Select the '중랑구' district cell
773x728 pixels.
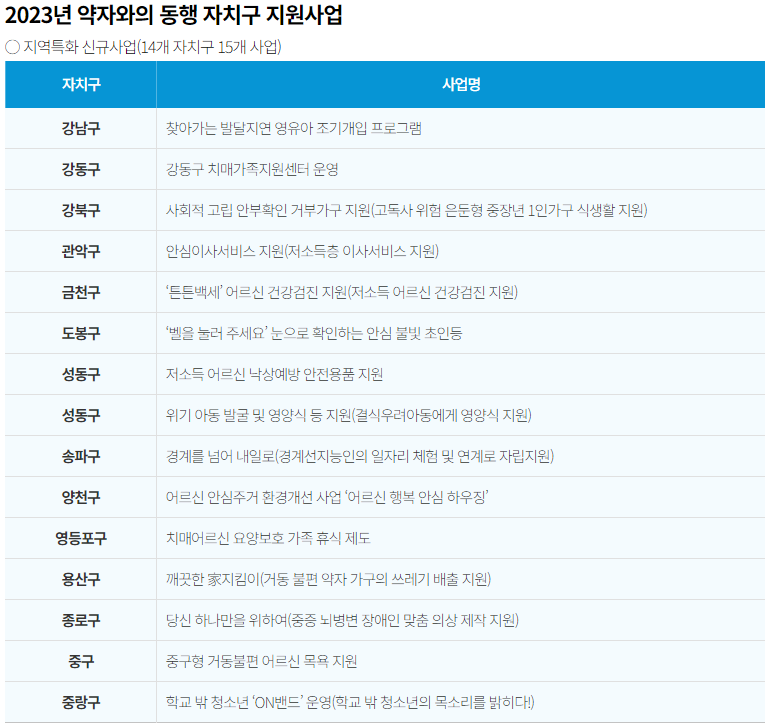(81, 701)
